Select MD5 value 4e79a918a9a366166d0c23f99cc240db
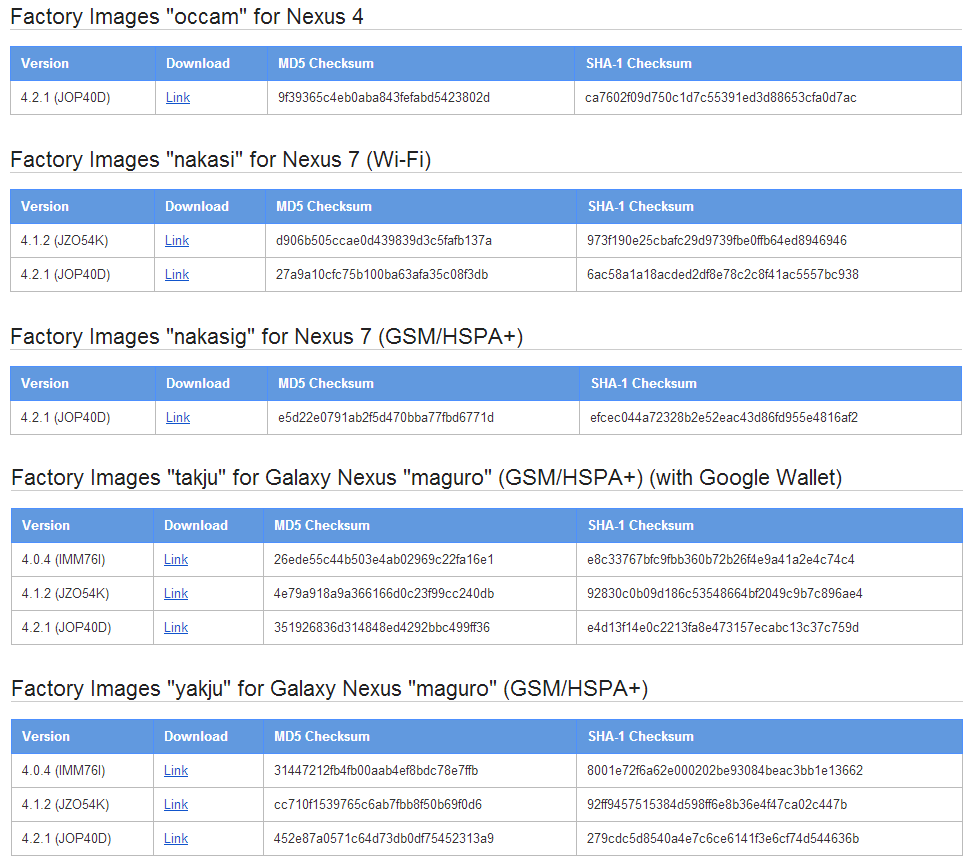 tap(384, 594)
